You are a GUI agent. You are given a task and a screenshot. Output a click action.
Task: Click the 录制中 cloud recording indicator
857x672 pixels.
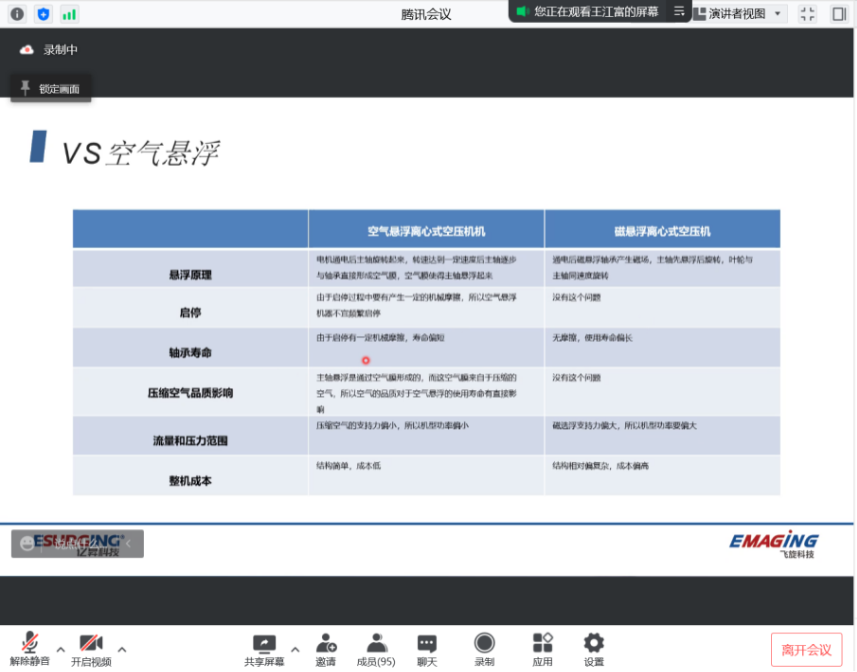point(48,50)
